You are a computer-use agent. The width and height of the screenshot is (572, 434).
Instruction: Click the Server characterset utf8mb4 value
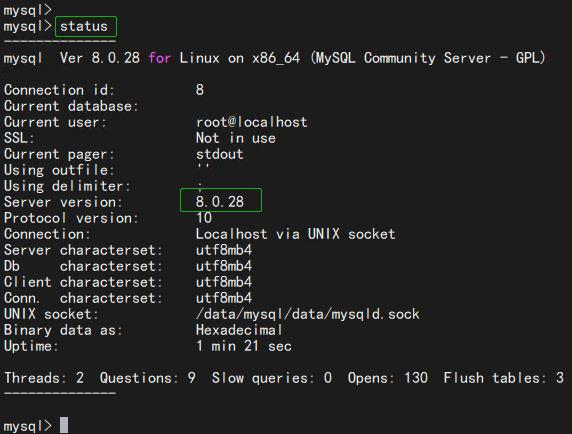pos(224,250)
